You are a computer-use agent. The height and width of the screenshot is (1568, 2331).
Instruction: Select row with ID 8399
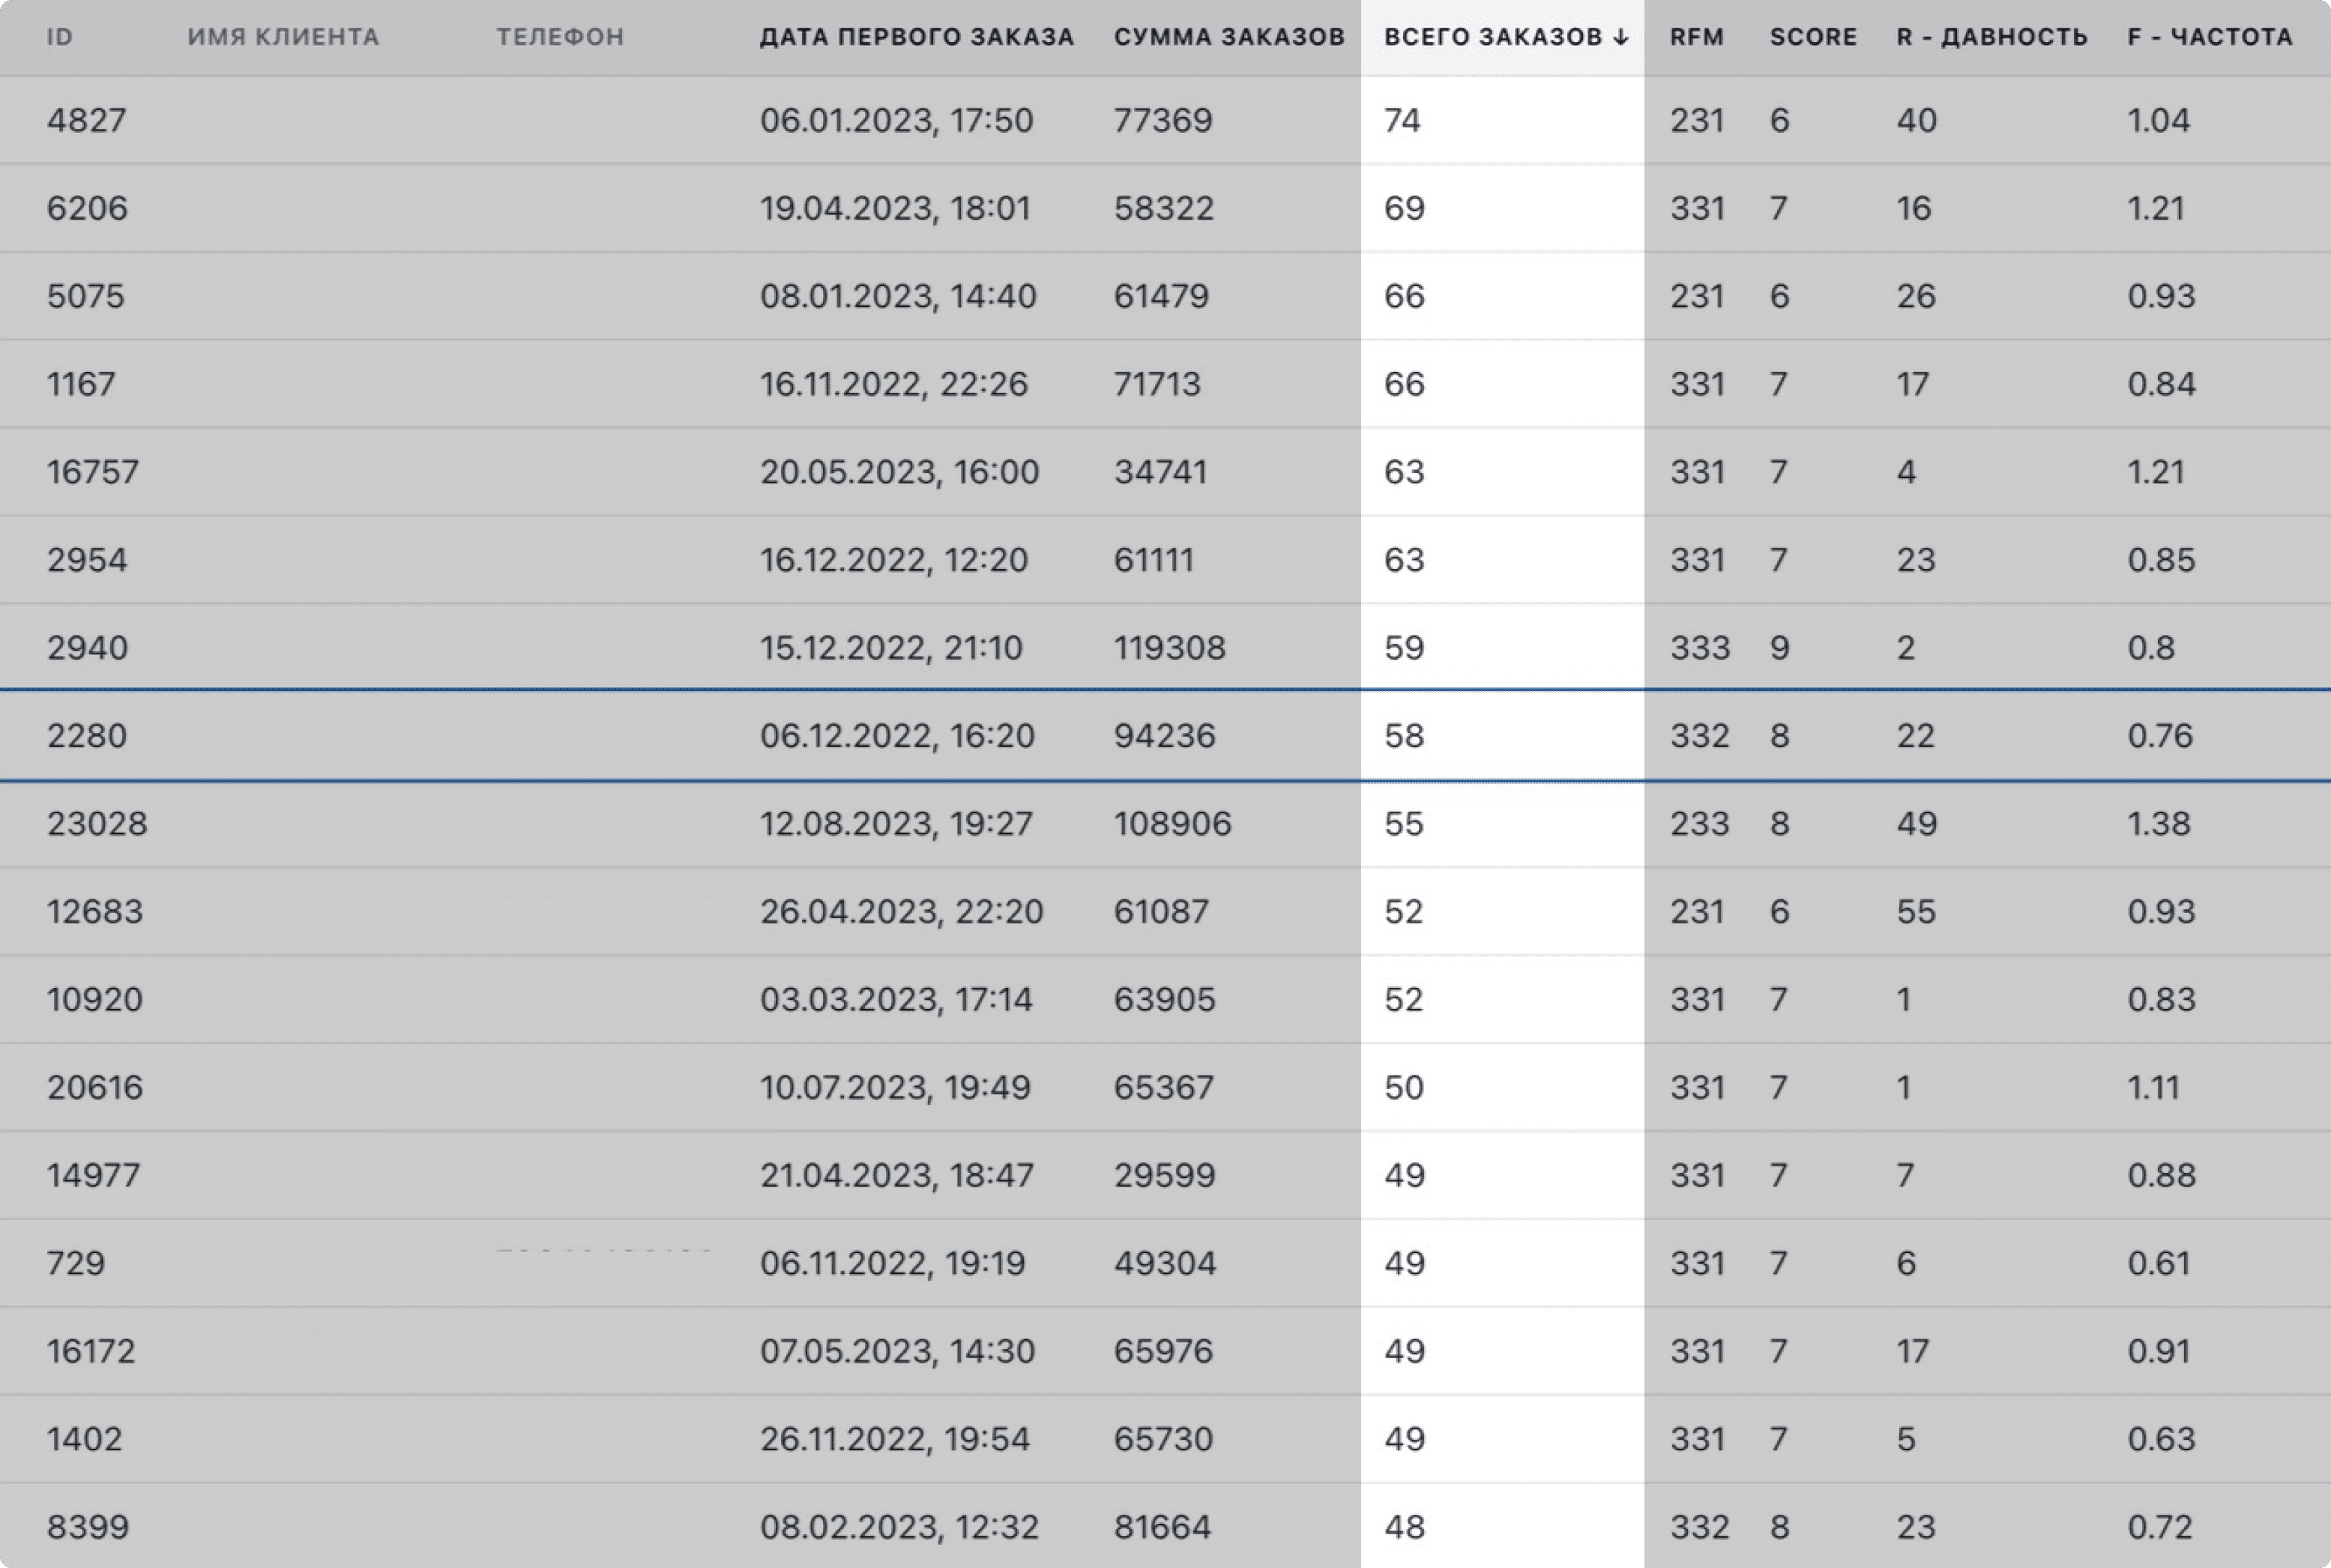(x=87, y=1527)
